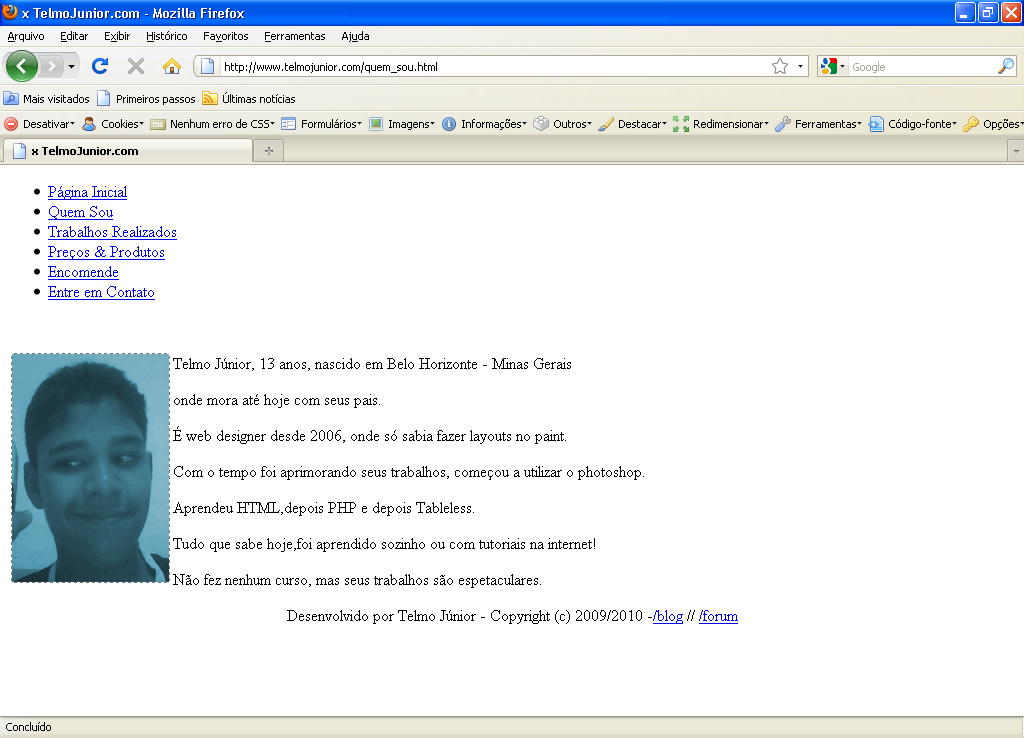Open the Opções toolbar menu

(993, 123)
